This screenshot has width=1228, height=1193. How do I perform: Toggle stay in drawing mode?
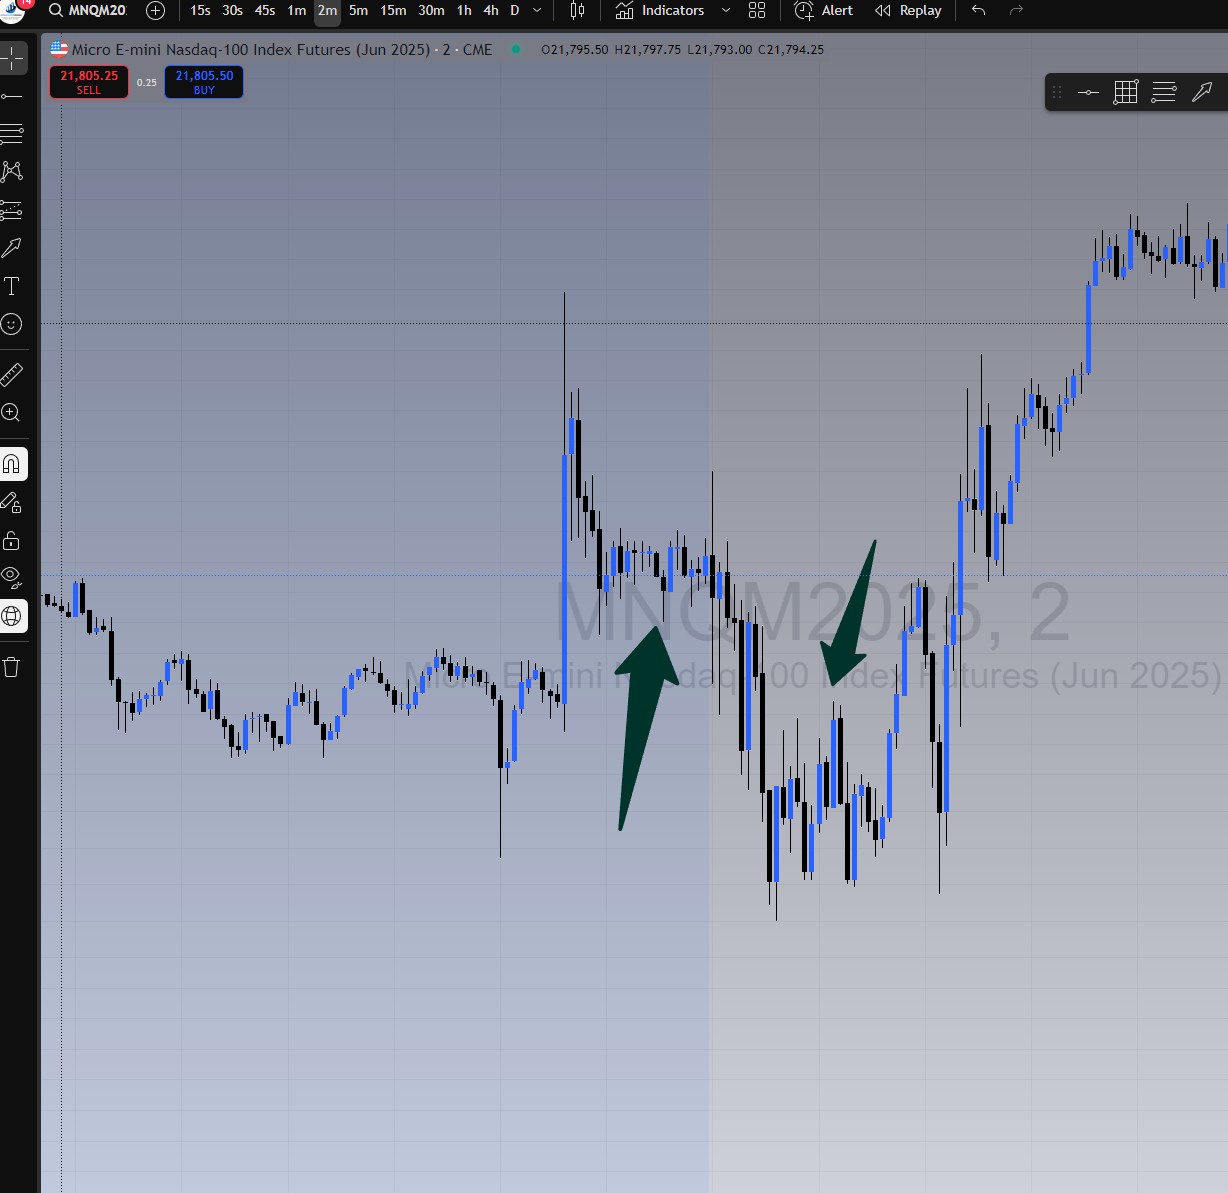point(12,502)
